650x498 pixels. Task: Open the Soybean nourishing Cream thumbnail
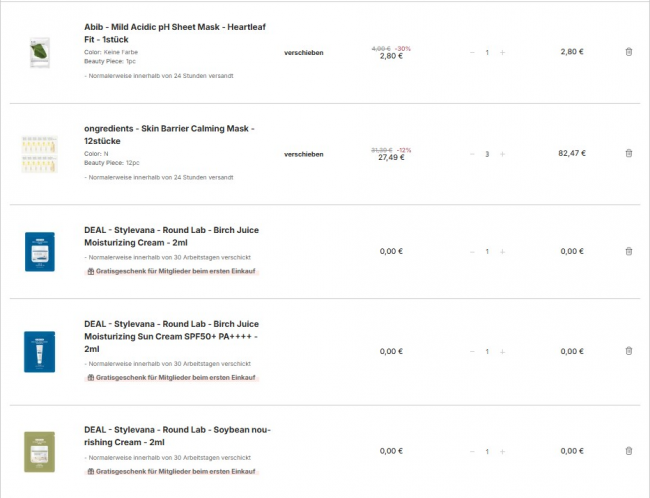tap(39, 452)
